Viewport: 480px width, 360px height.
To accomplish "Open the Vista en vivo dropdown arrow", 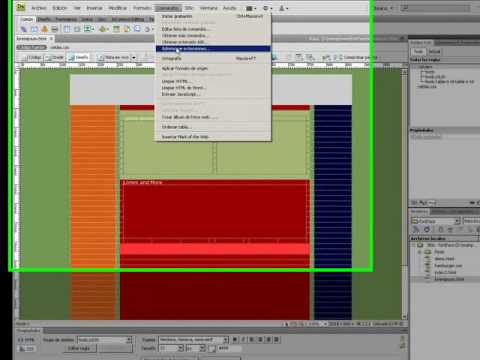I will click(x=134, y=57).
